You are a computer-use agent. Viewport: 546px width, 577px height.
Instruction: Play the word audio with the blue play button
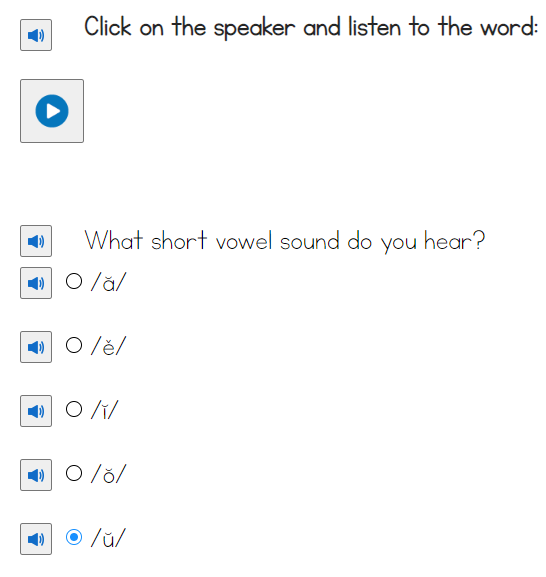52,111
